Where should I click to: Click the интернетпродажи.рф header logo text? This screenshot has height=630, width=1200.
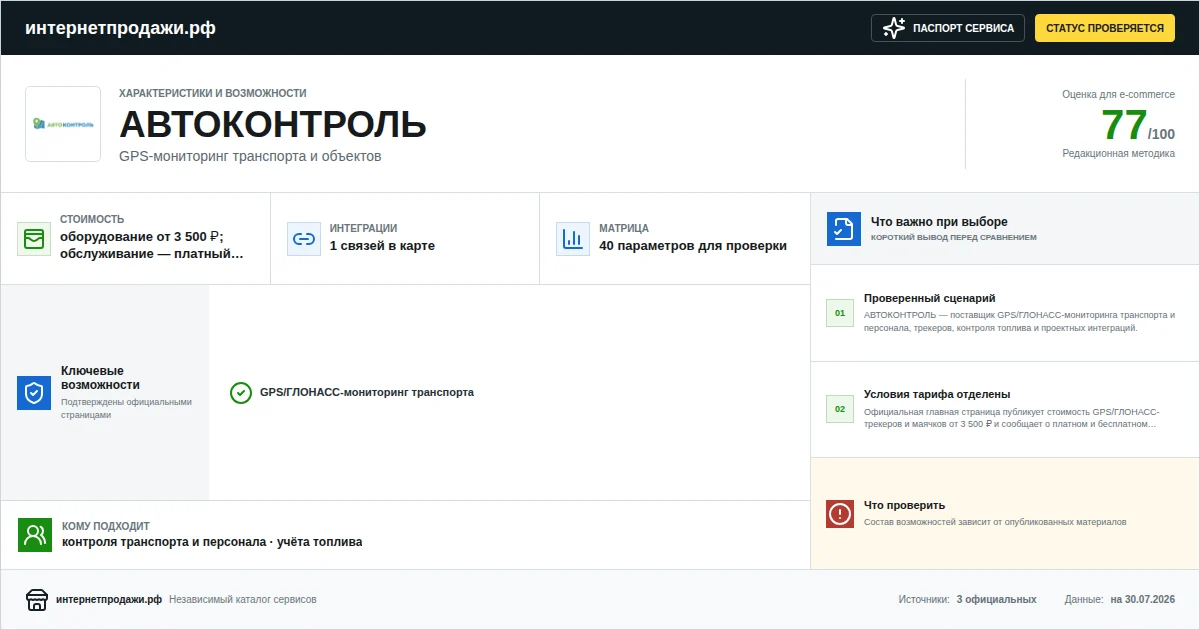120,28
